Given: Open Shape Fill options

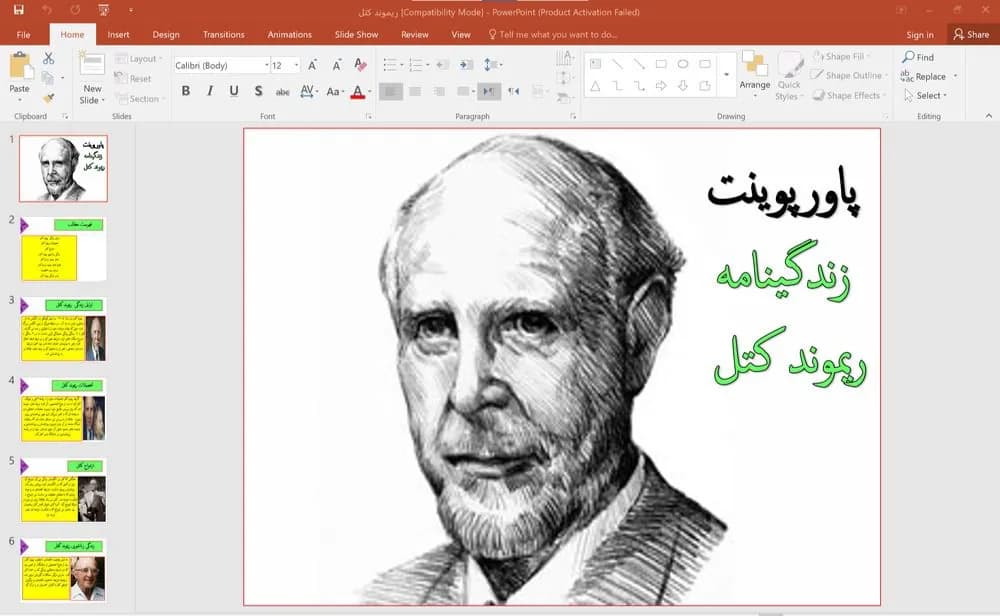Looking at the screenshot, I should [x=842, y=56].
